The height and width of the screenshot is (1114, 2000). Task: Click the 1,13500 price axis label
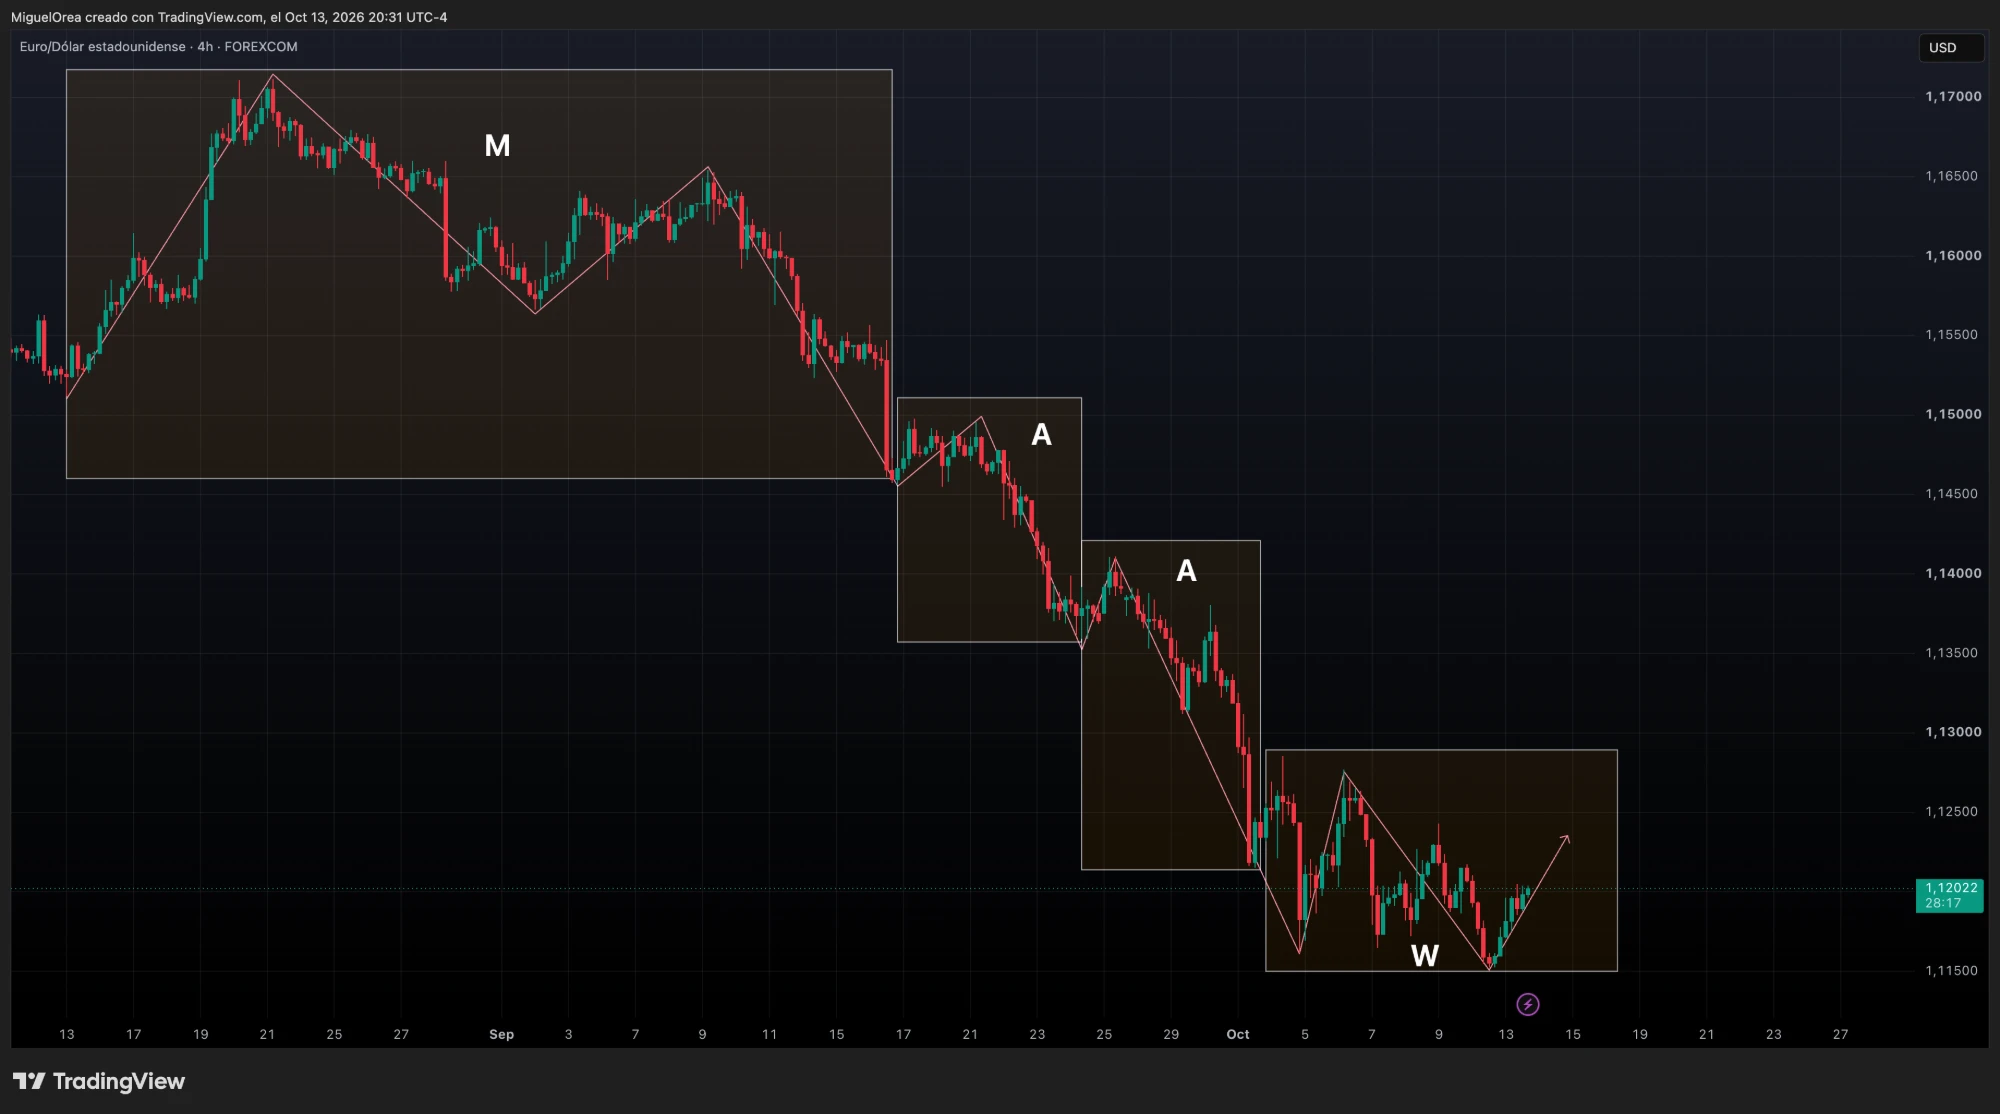tap(1951, 652)
